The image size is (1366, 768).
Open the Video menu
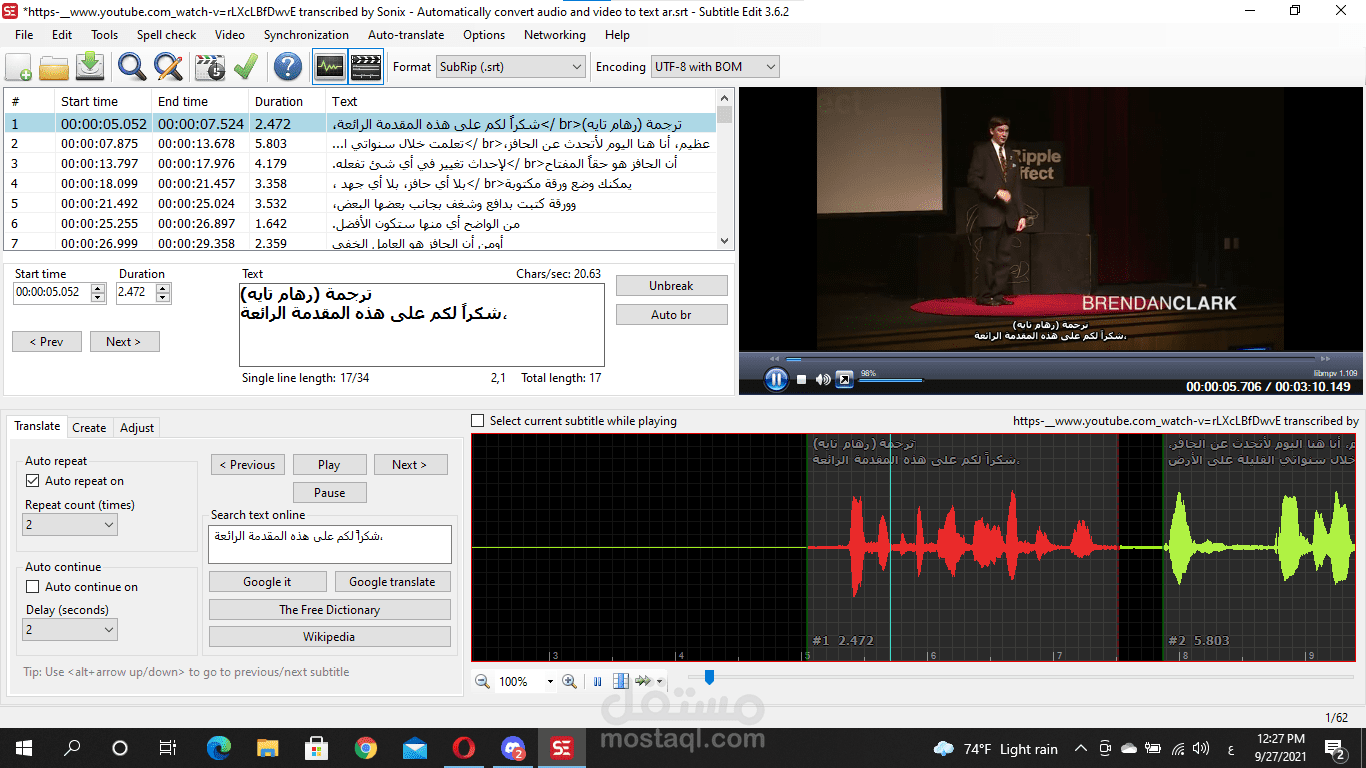pyautogui.click(x=229, y=34)
